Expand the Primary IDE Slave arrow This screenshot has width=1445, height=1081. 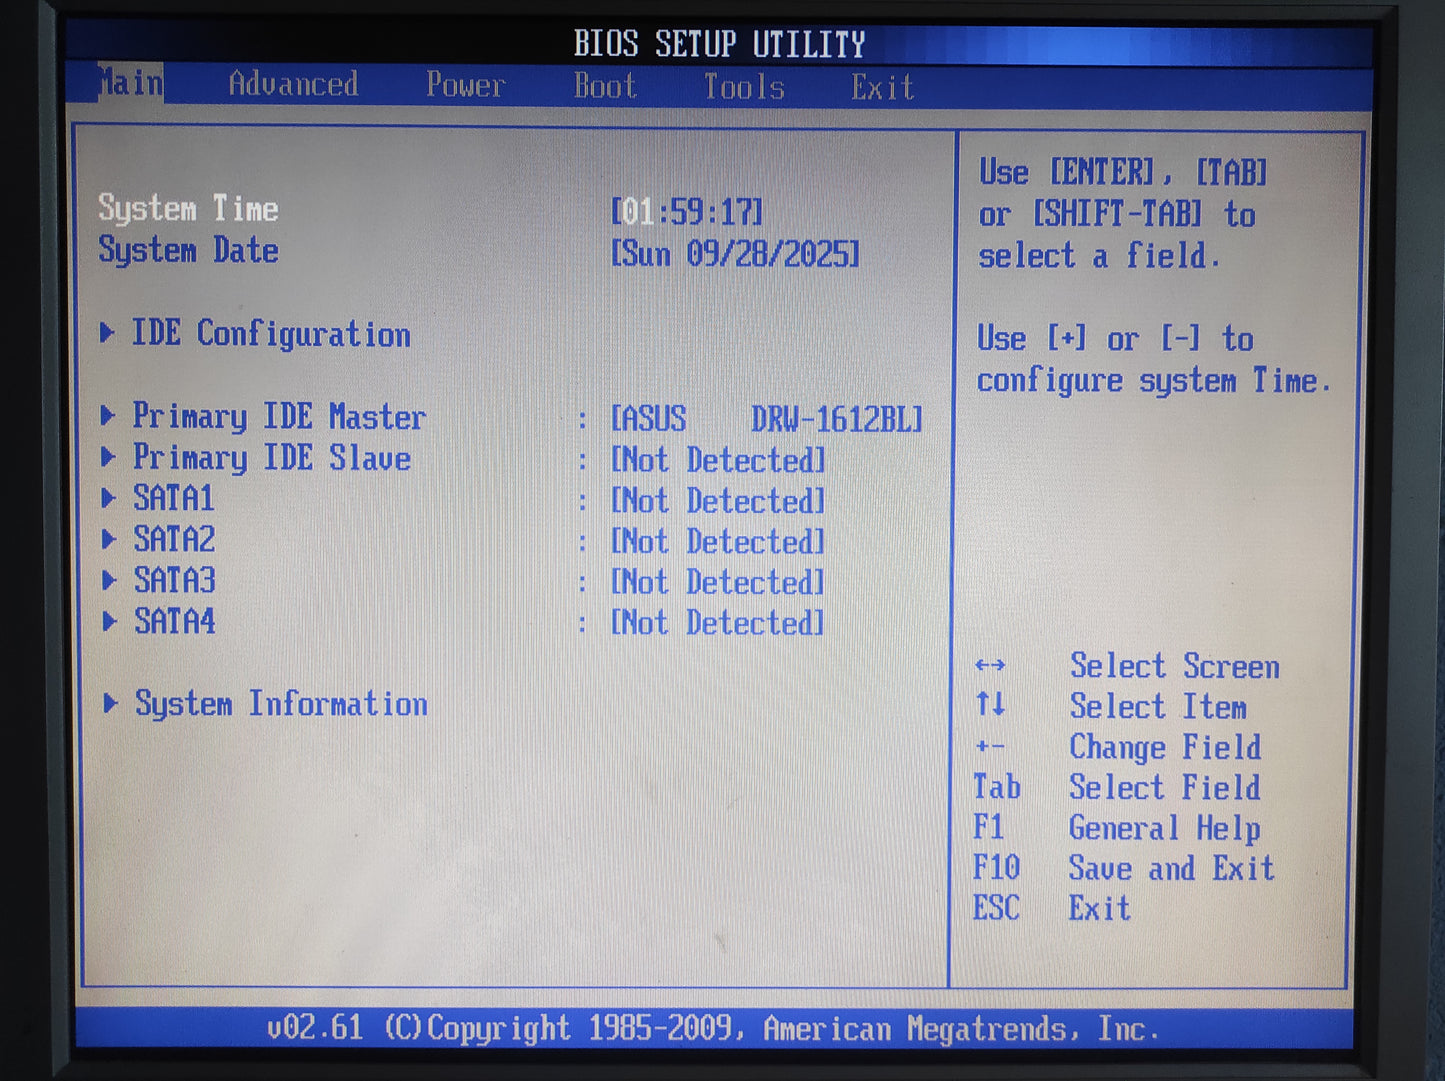108,457
